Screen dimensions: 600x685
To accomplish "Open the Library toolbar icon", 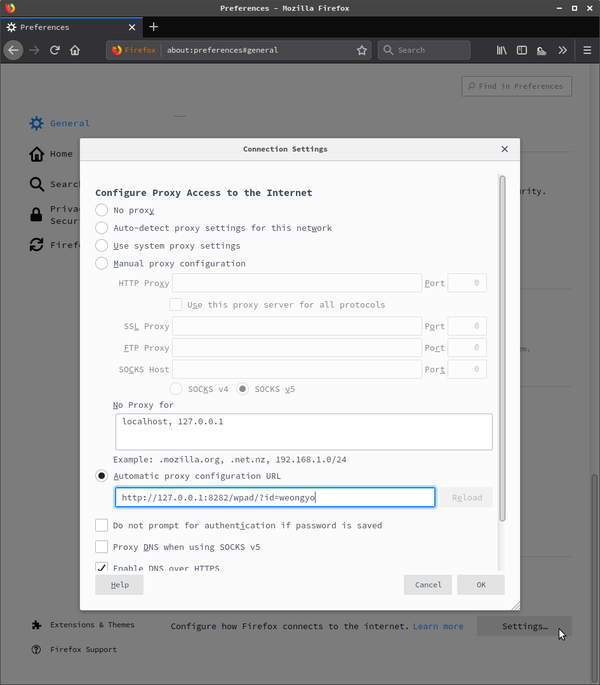I will click(x=501, y=50).
